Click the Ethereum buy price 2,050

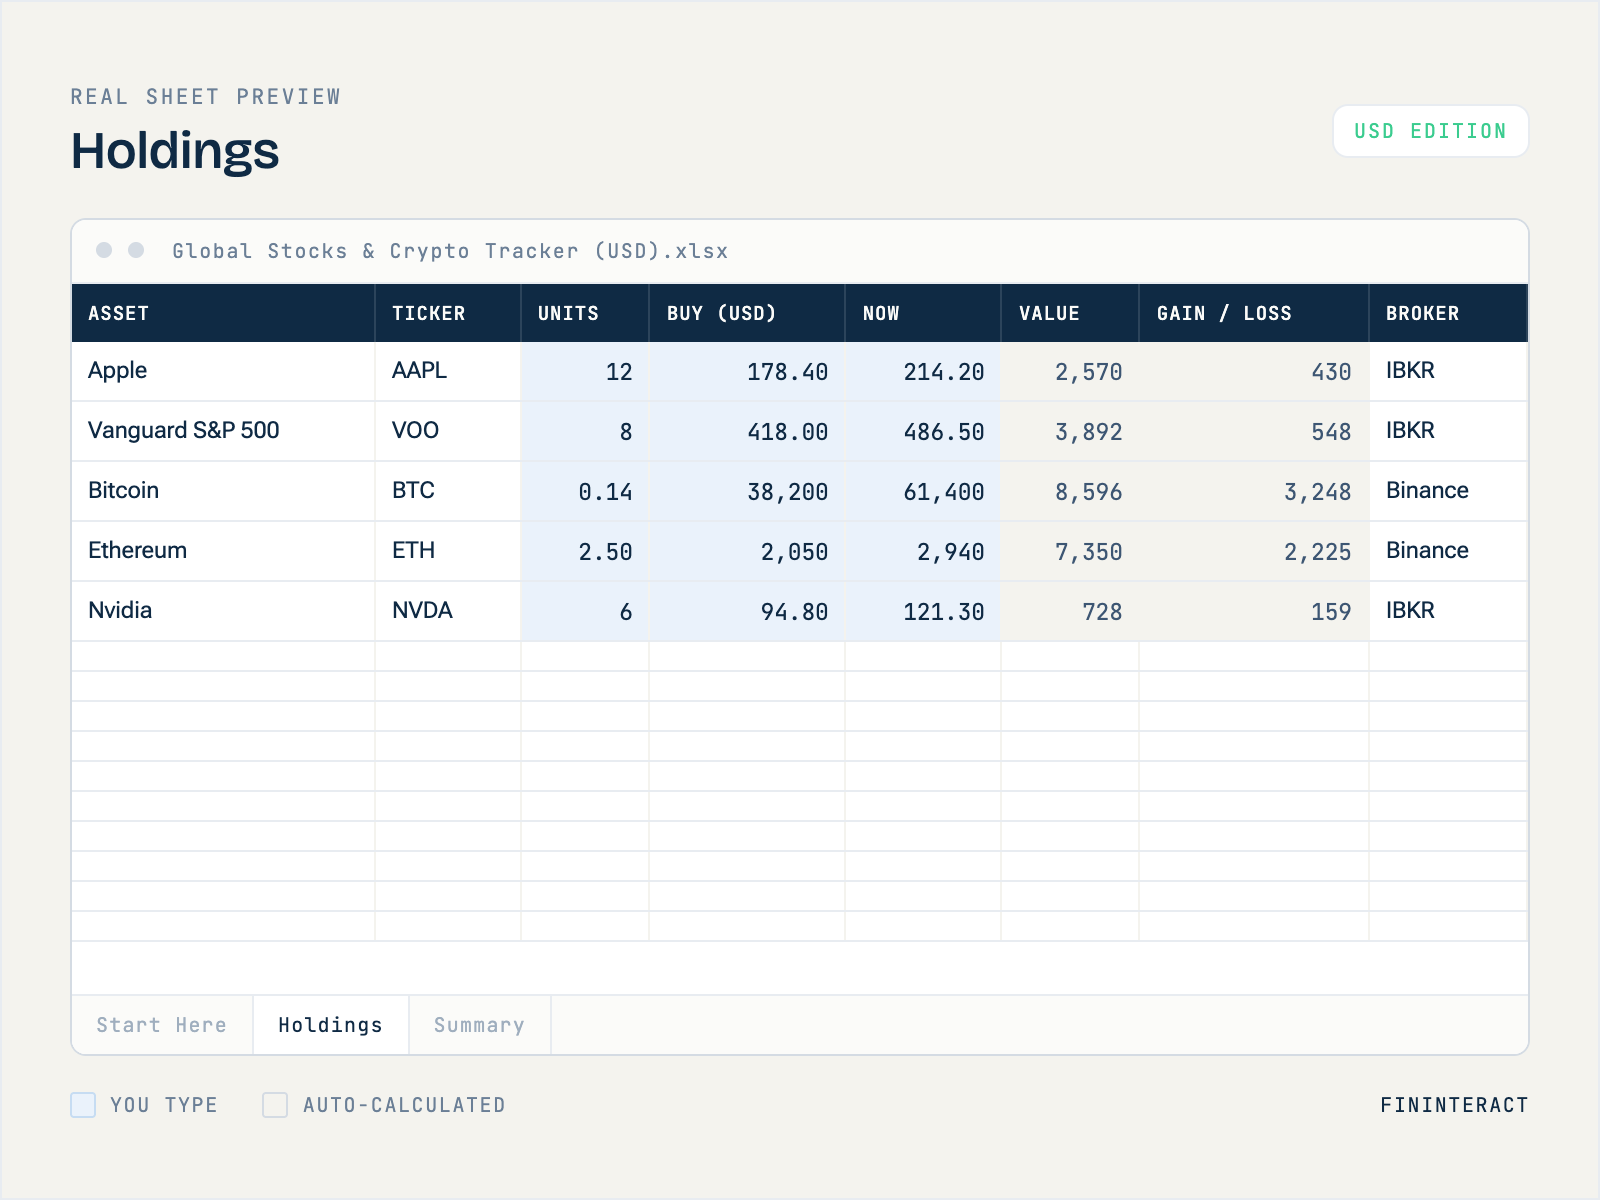(747, 551)
